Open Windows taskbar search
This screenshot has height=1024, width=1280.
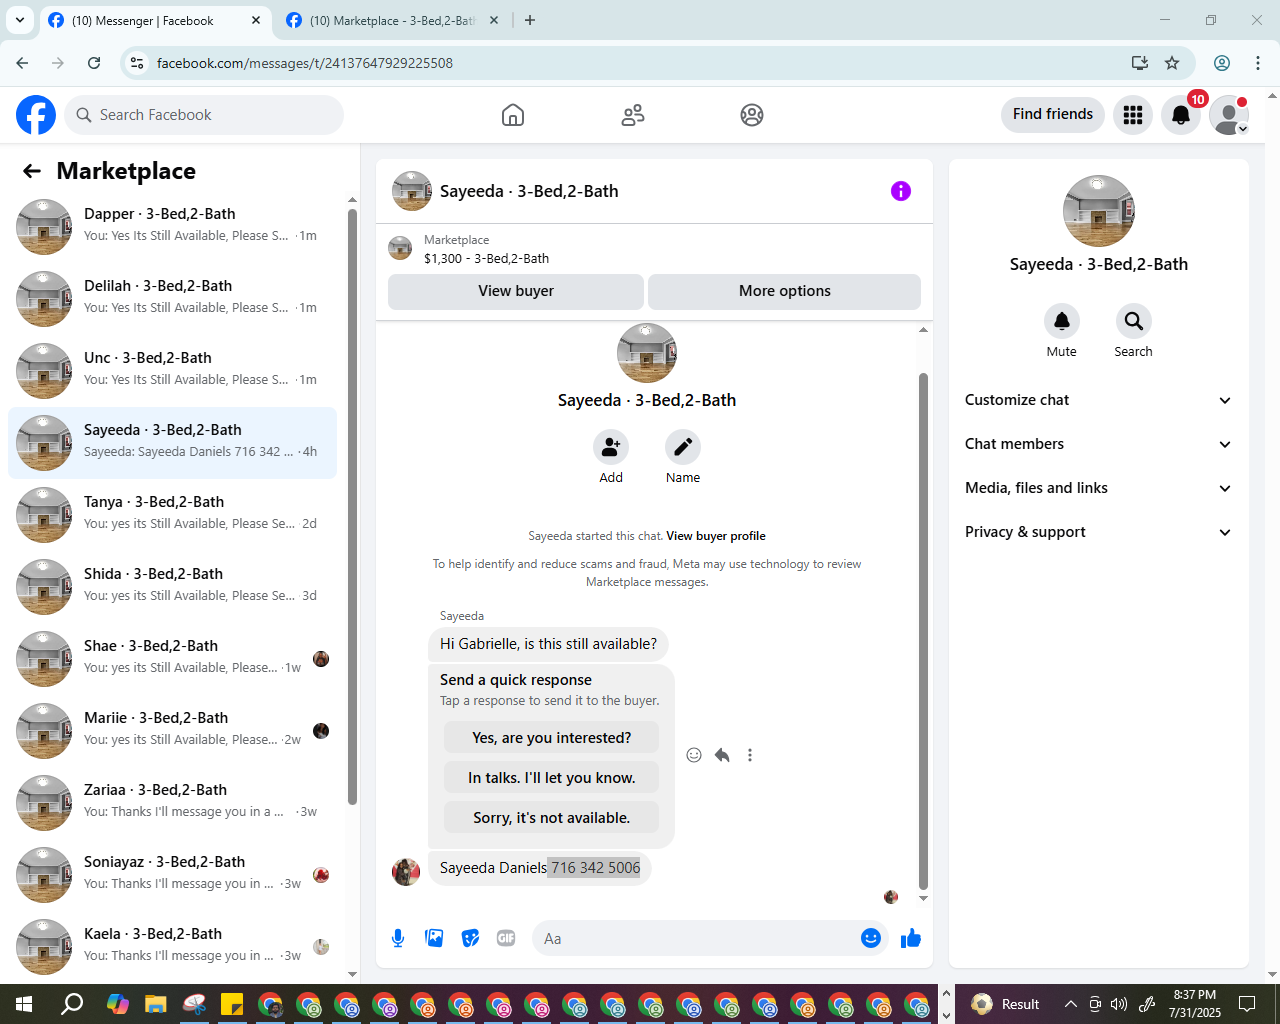[x=72, y=1004]
